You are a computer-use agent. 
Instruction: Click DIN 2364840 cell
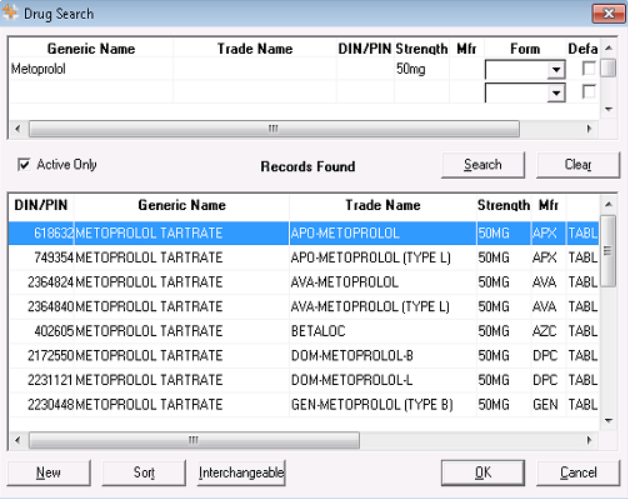(42, 306)
